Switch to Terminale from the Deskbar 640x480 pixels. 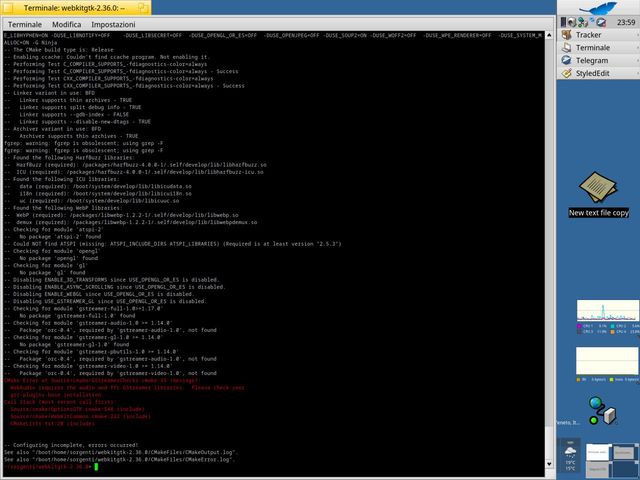tap(598, 48)
